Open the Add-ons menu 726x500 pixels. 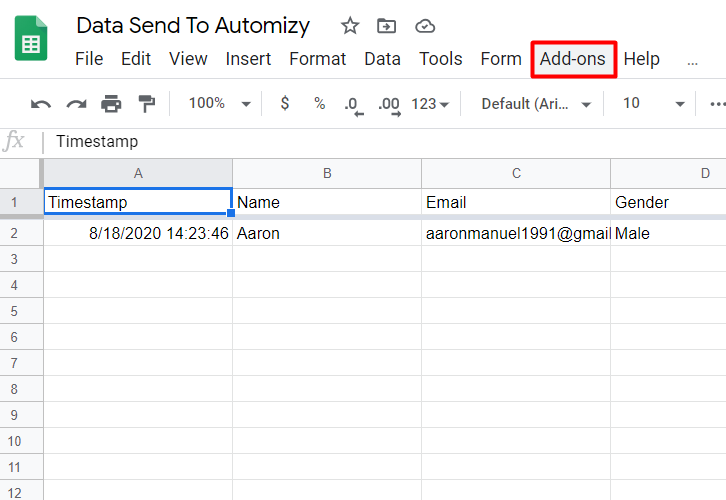coord(573,59)
